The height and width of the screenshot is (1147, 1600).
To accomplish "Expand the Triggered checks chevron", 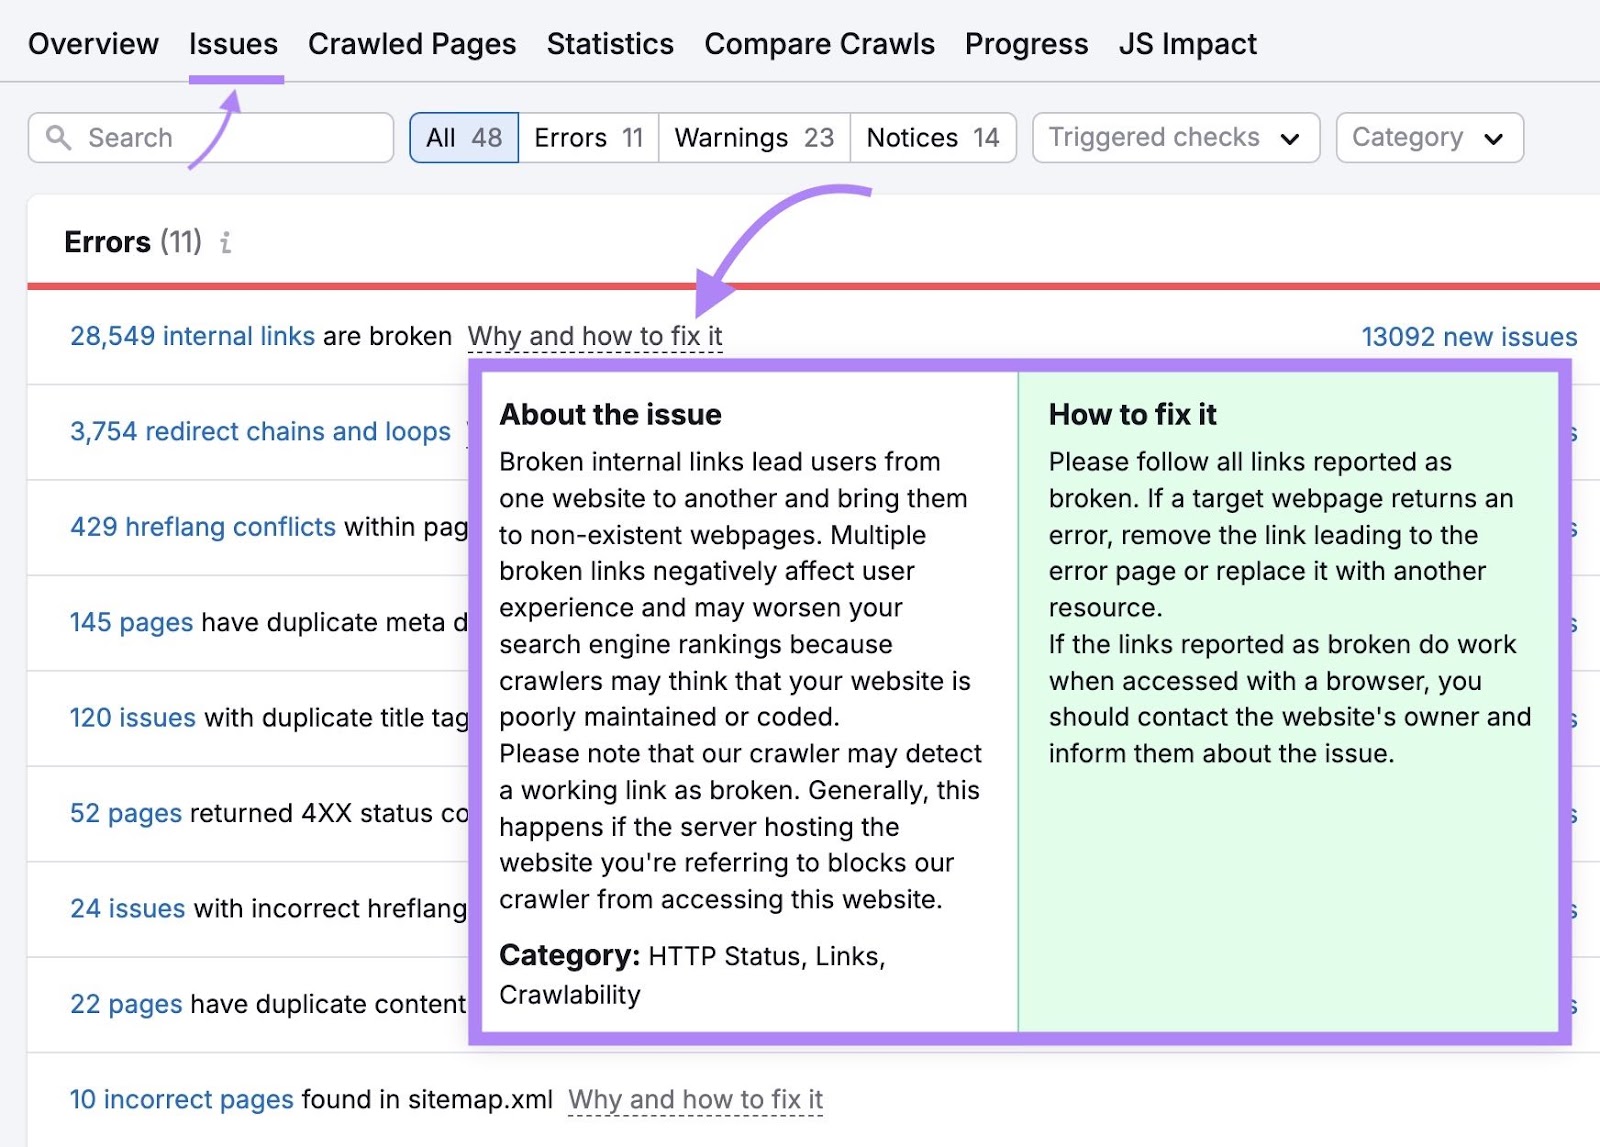I will (1291, 139).
